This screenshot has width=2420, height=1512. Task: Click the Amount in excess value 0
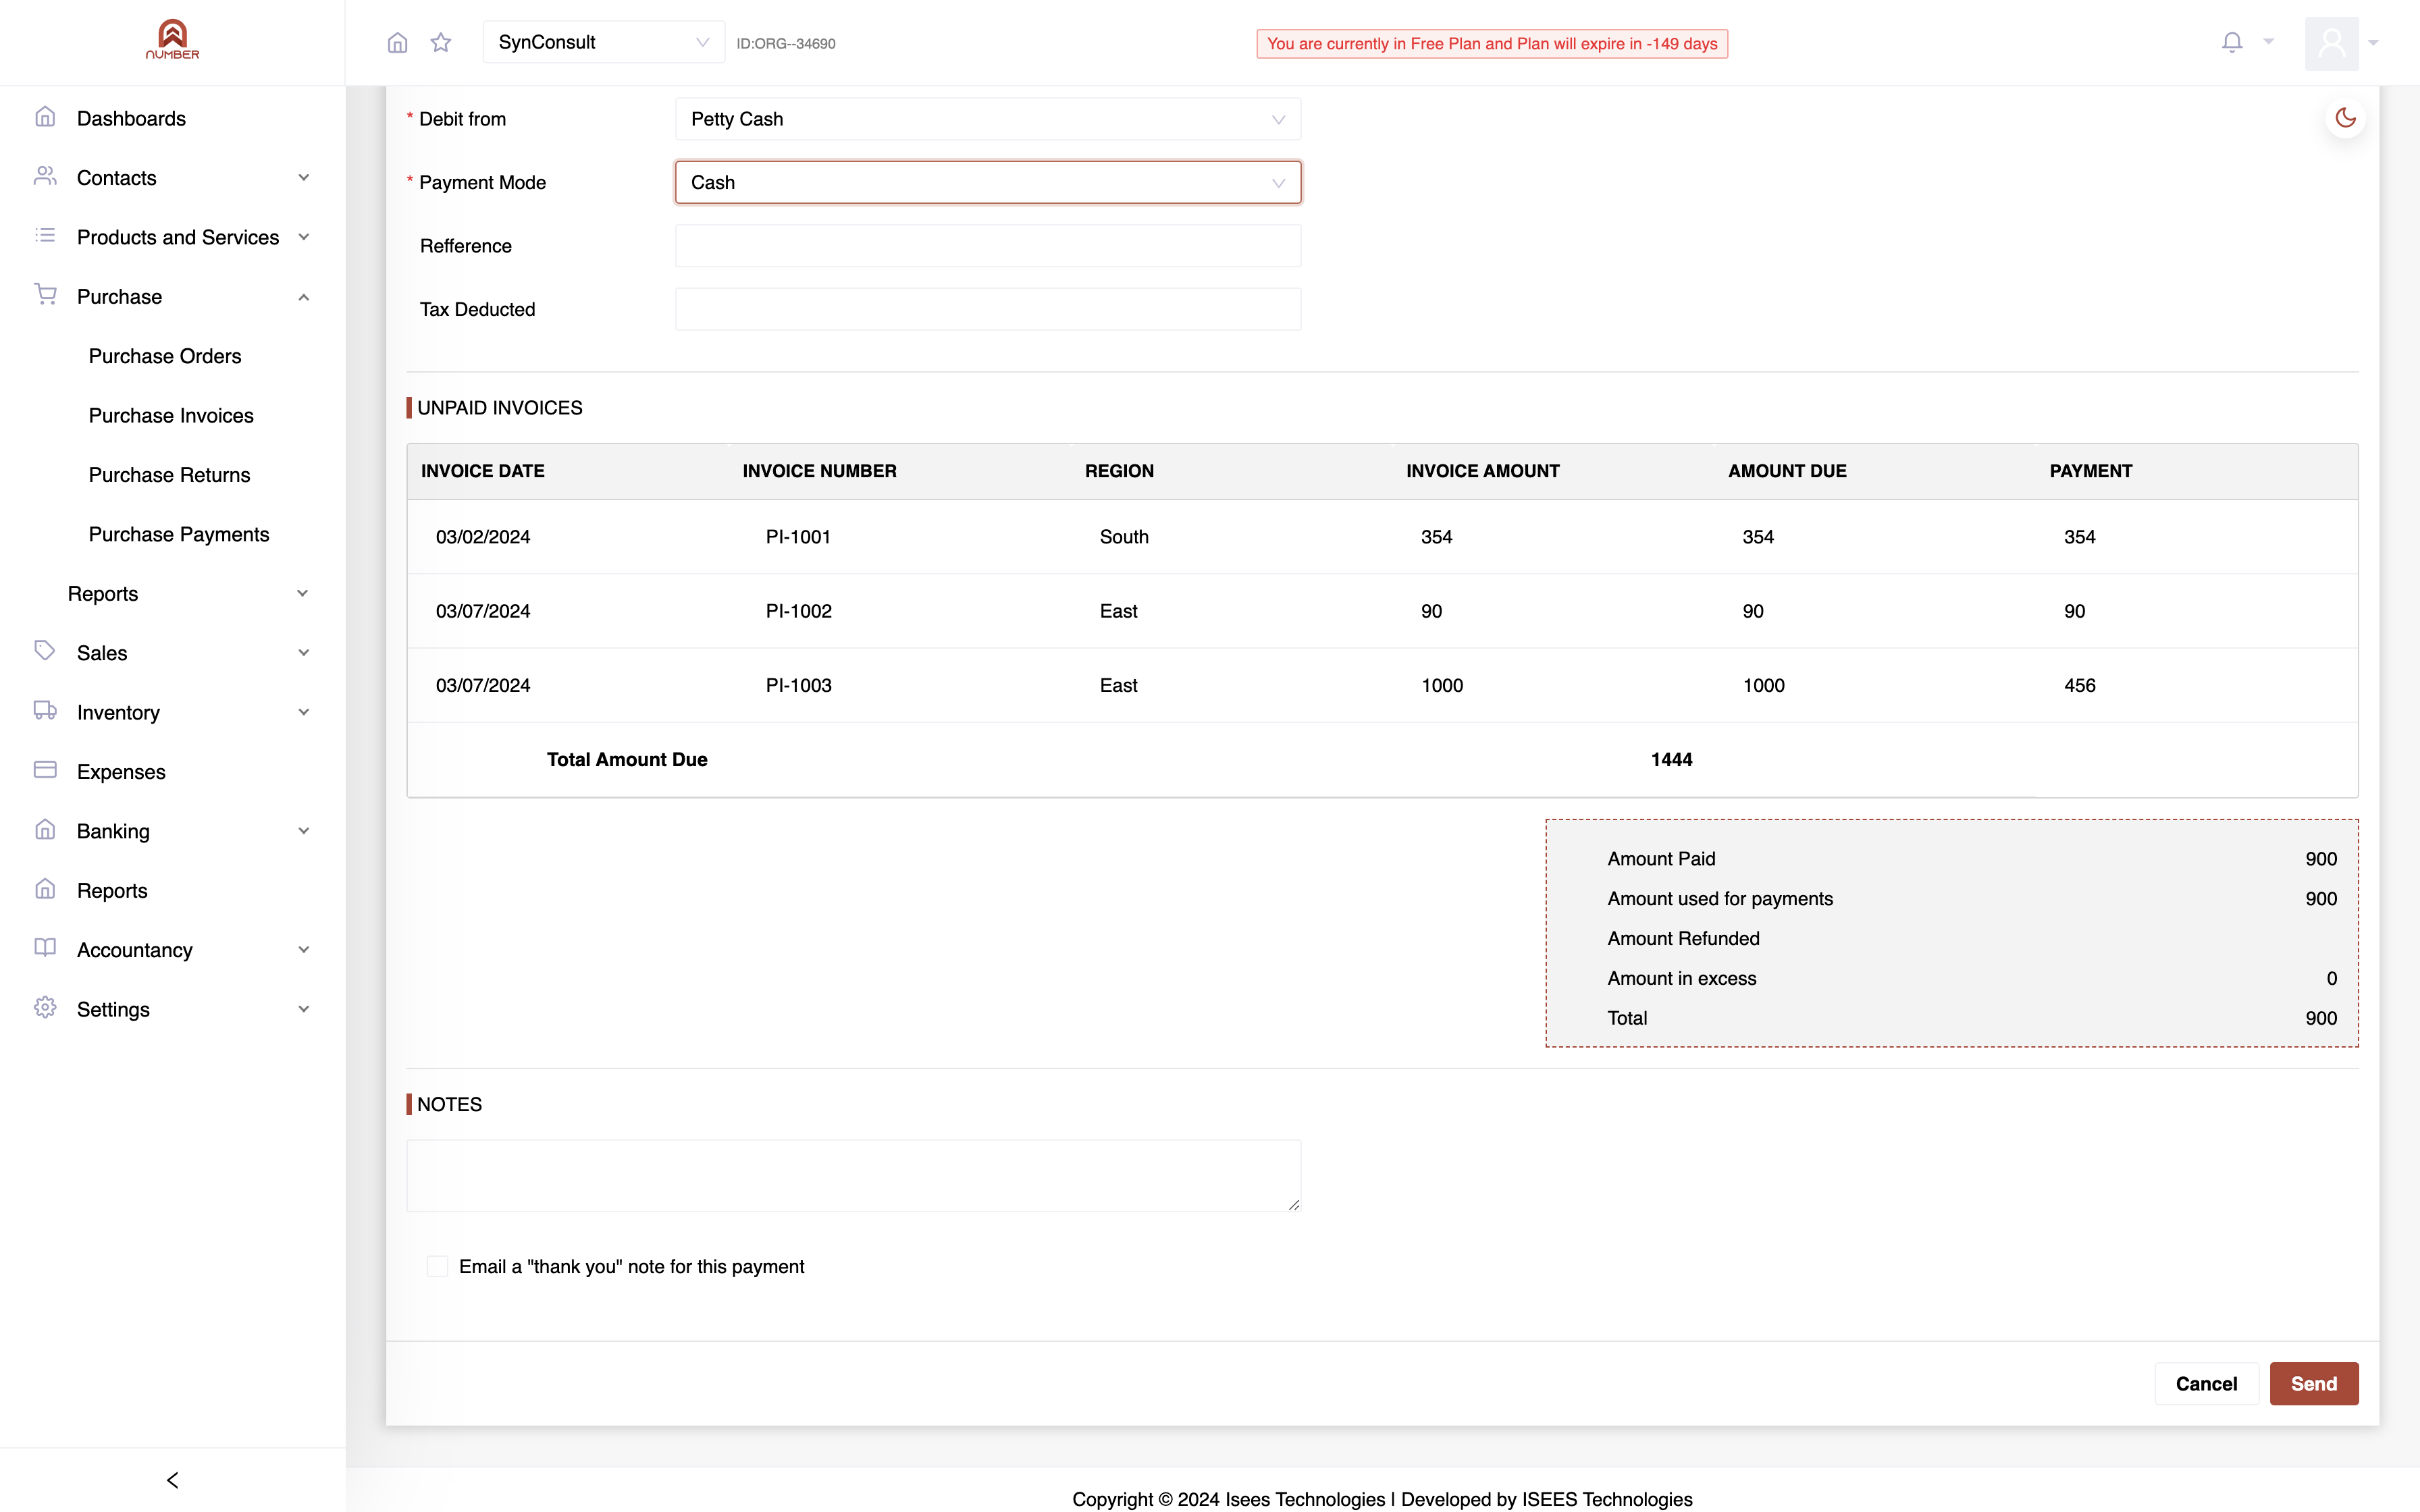coord(2332,978)
